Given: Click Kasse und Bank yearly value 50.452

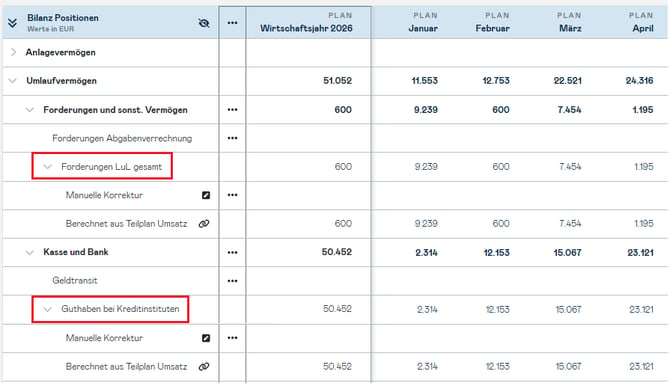Looking at the screenshot, I should click(337, 252).
